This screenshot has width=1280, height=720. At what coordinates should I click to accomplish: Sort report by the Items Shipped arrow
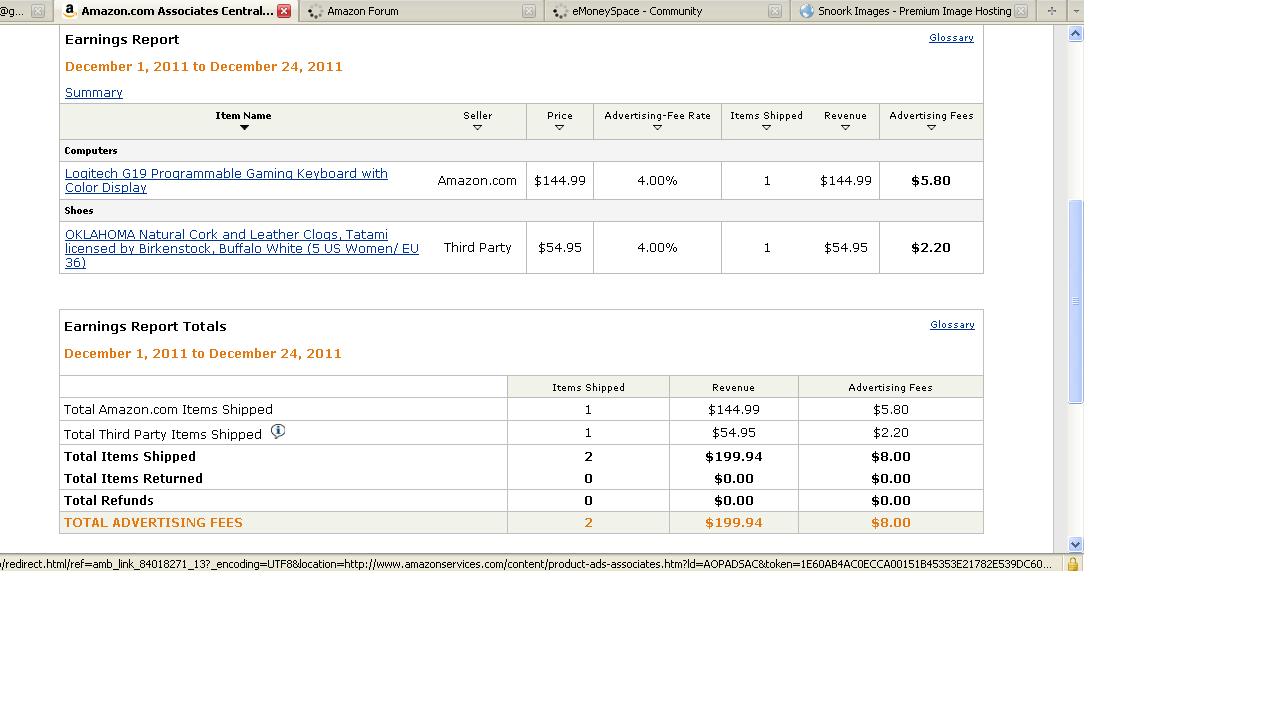click(766, 127)
